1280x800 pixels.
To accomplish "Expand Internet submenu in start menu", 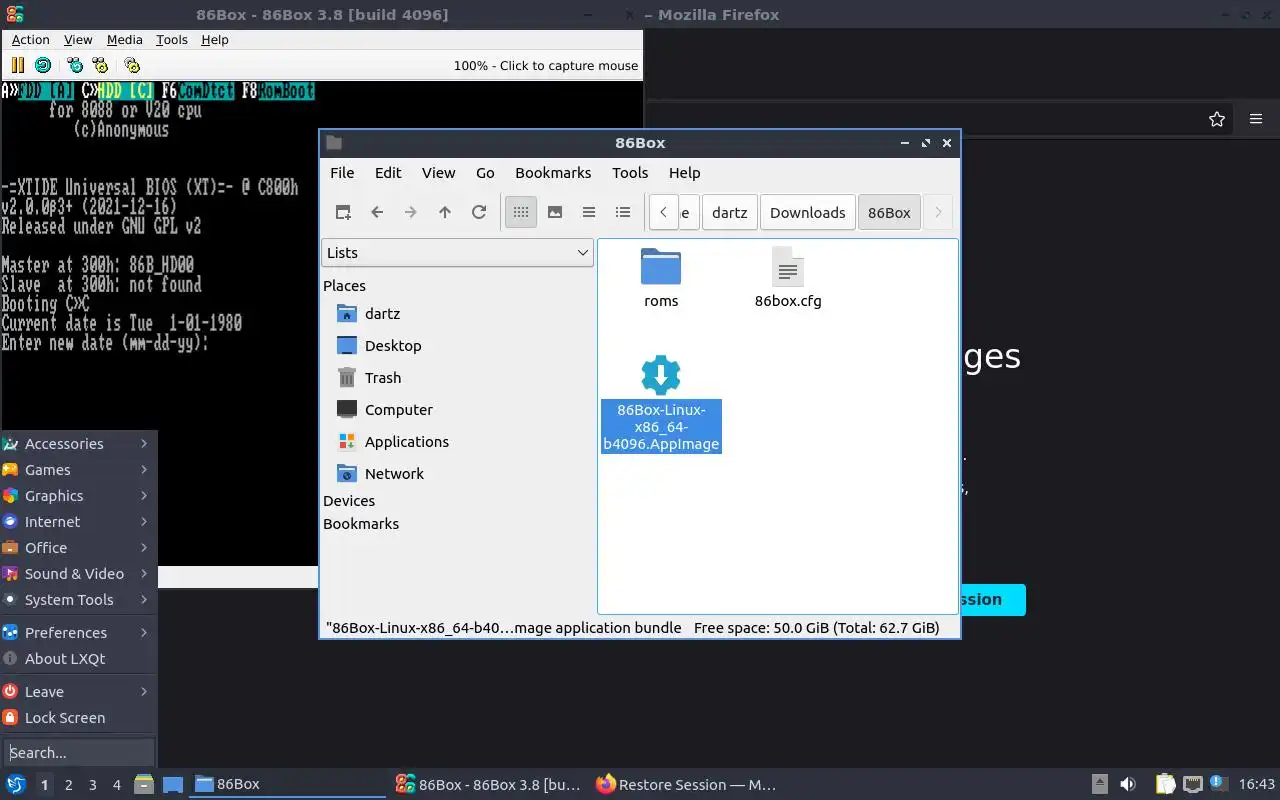I will (78, 522).
